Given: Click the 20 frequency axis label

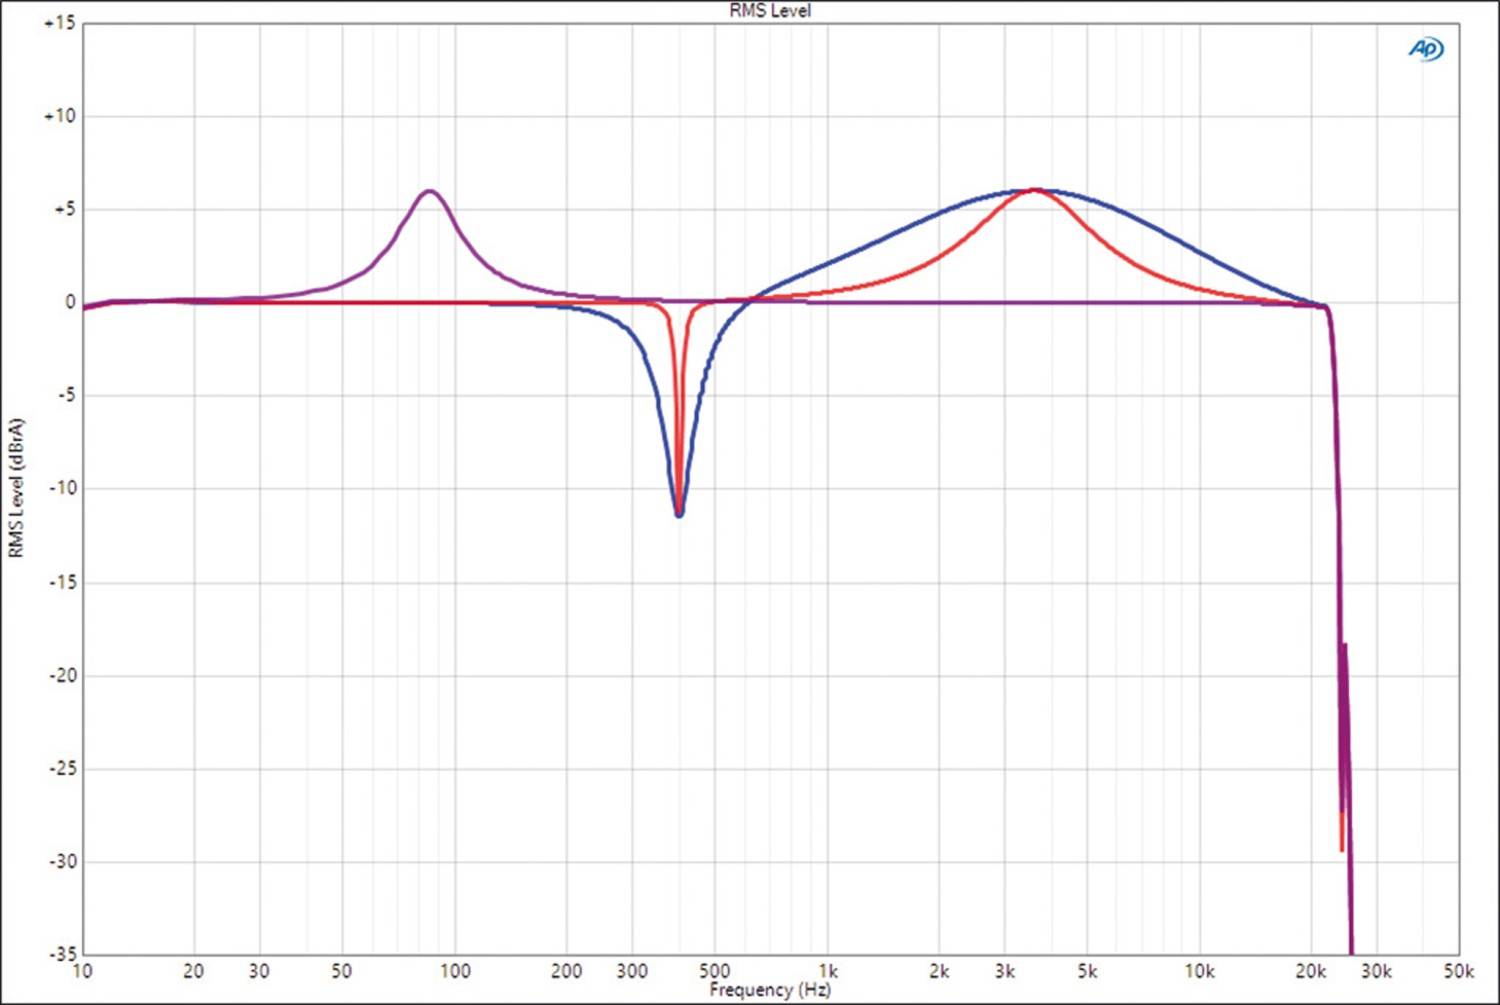Looking at the screenshot, I should click(193, 971).
